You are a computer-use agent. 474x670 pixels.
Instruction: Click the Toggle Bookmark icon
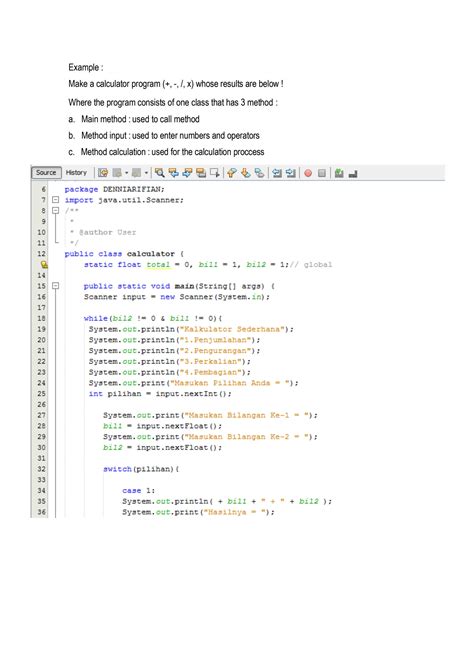coord(259,173)
